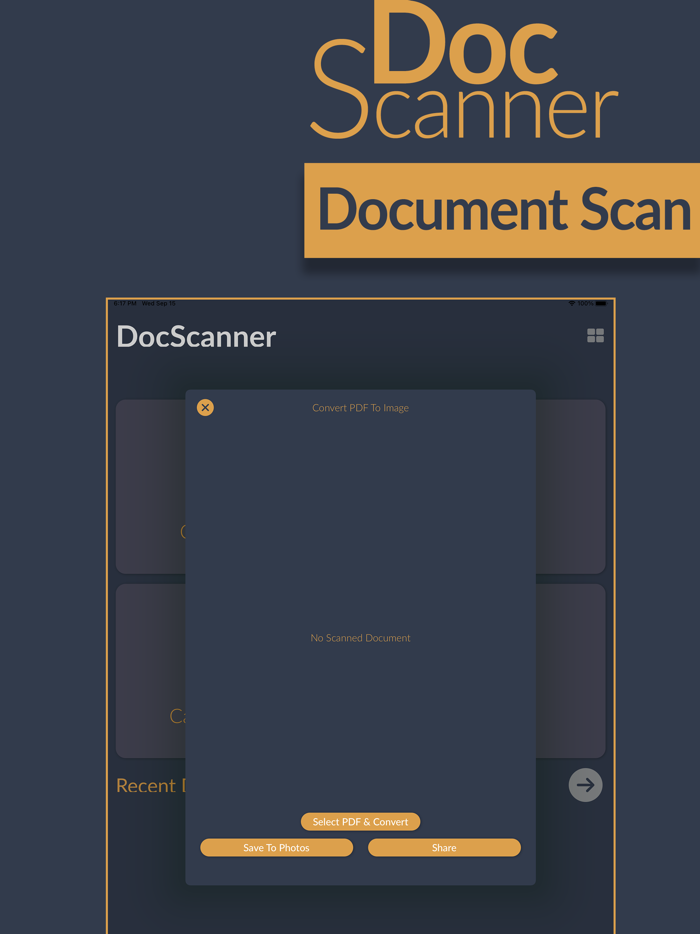Close the Convert PDF To Image dialog

(205, 407)
